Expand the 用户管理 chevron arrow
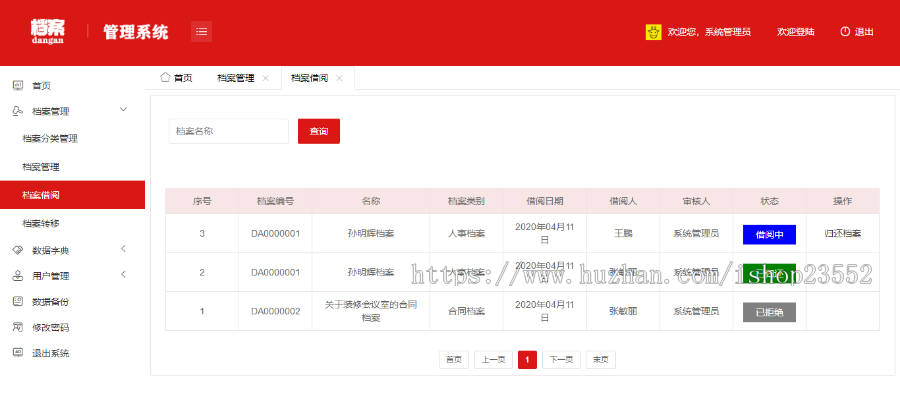Image resolution: width=900 pixels, height=402 pixels. 123,275
